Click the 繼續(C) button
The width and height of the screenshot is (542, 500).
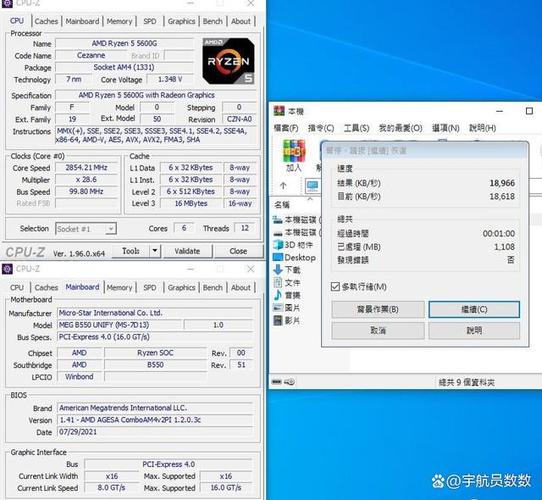tap(474, 309)
